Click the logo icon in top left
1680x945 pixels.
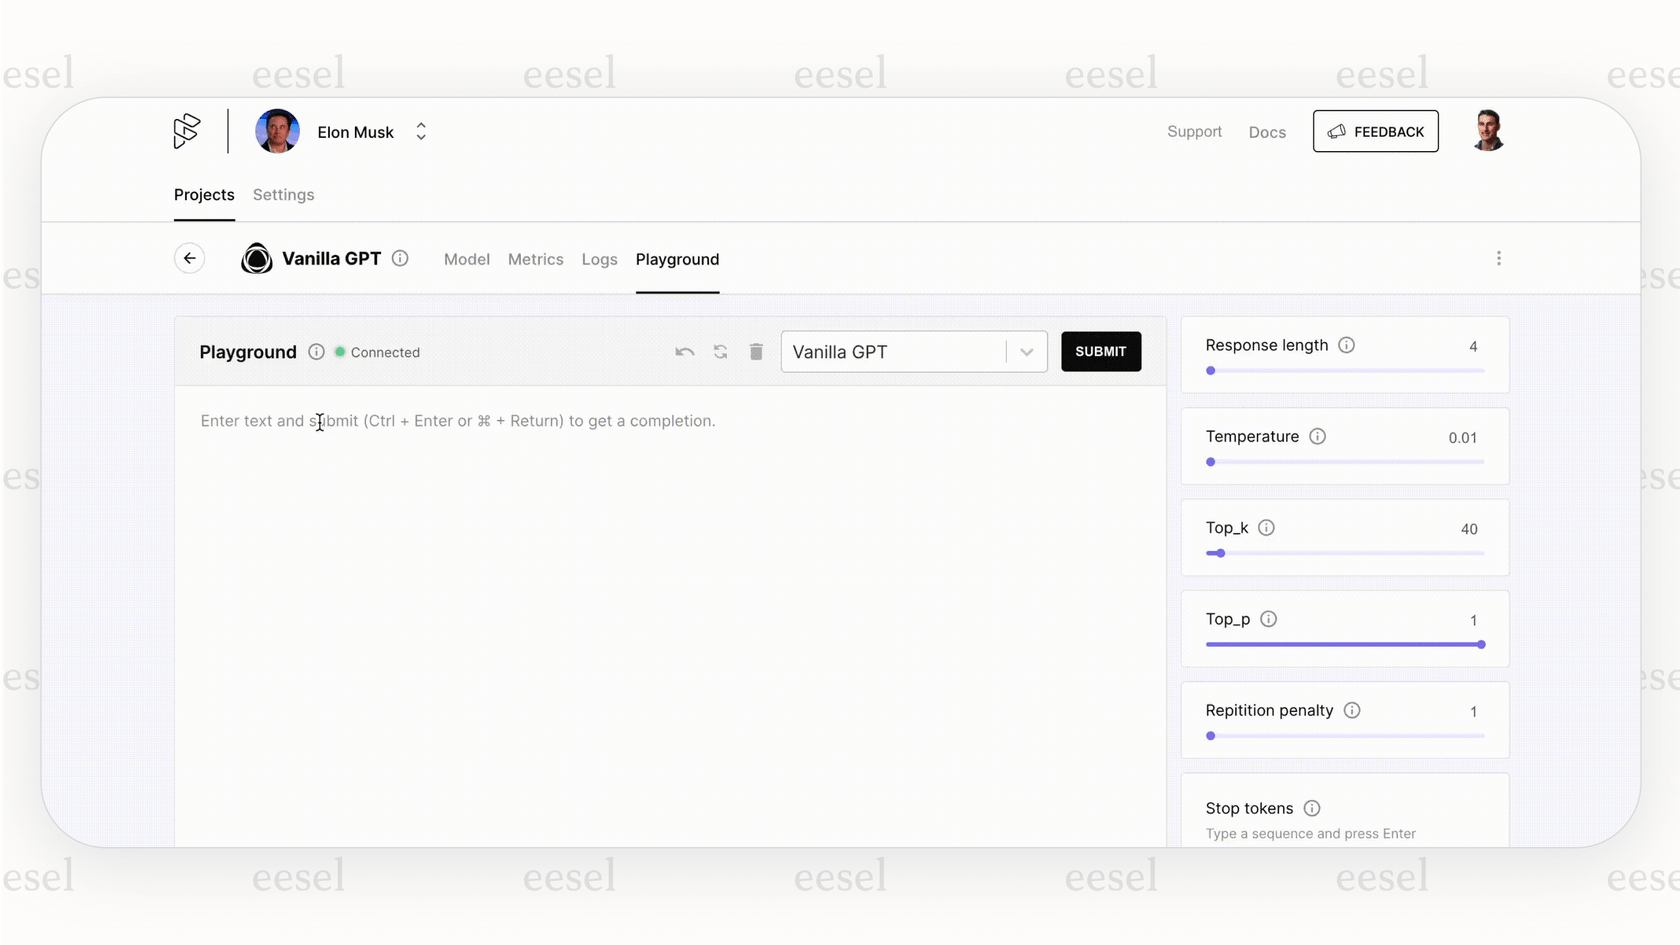coord(187,131)
